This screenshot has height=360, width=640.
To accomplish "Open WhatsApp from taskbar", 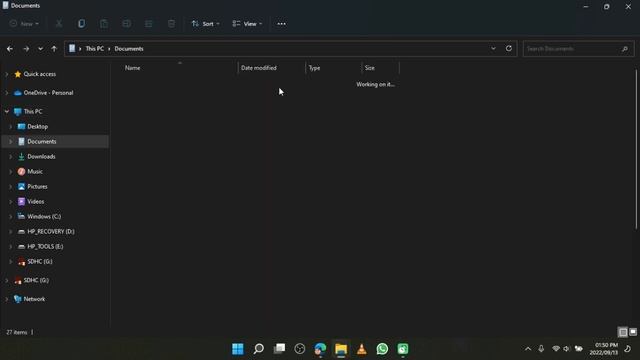I will click(x=382, y=349).
